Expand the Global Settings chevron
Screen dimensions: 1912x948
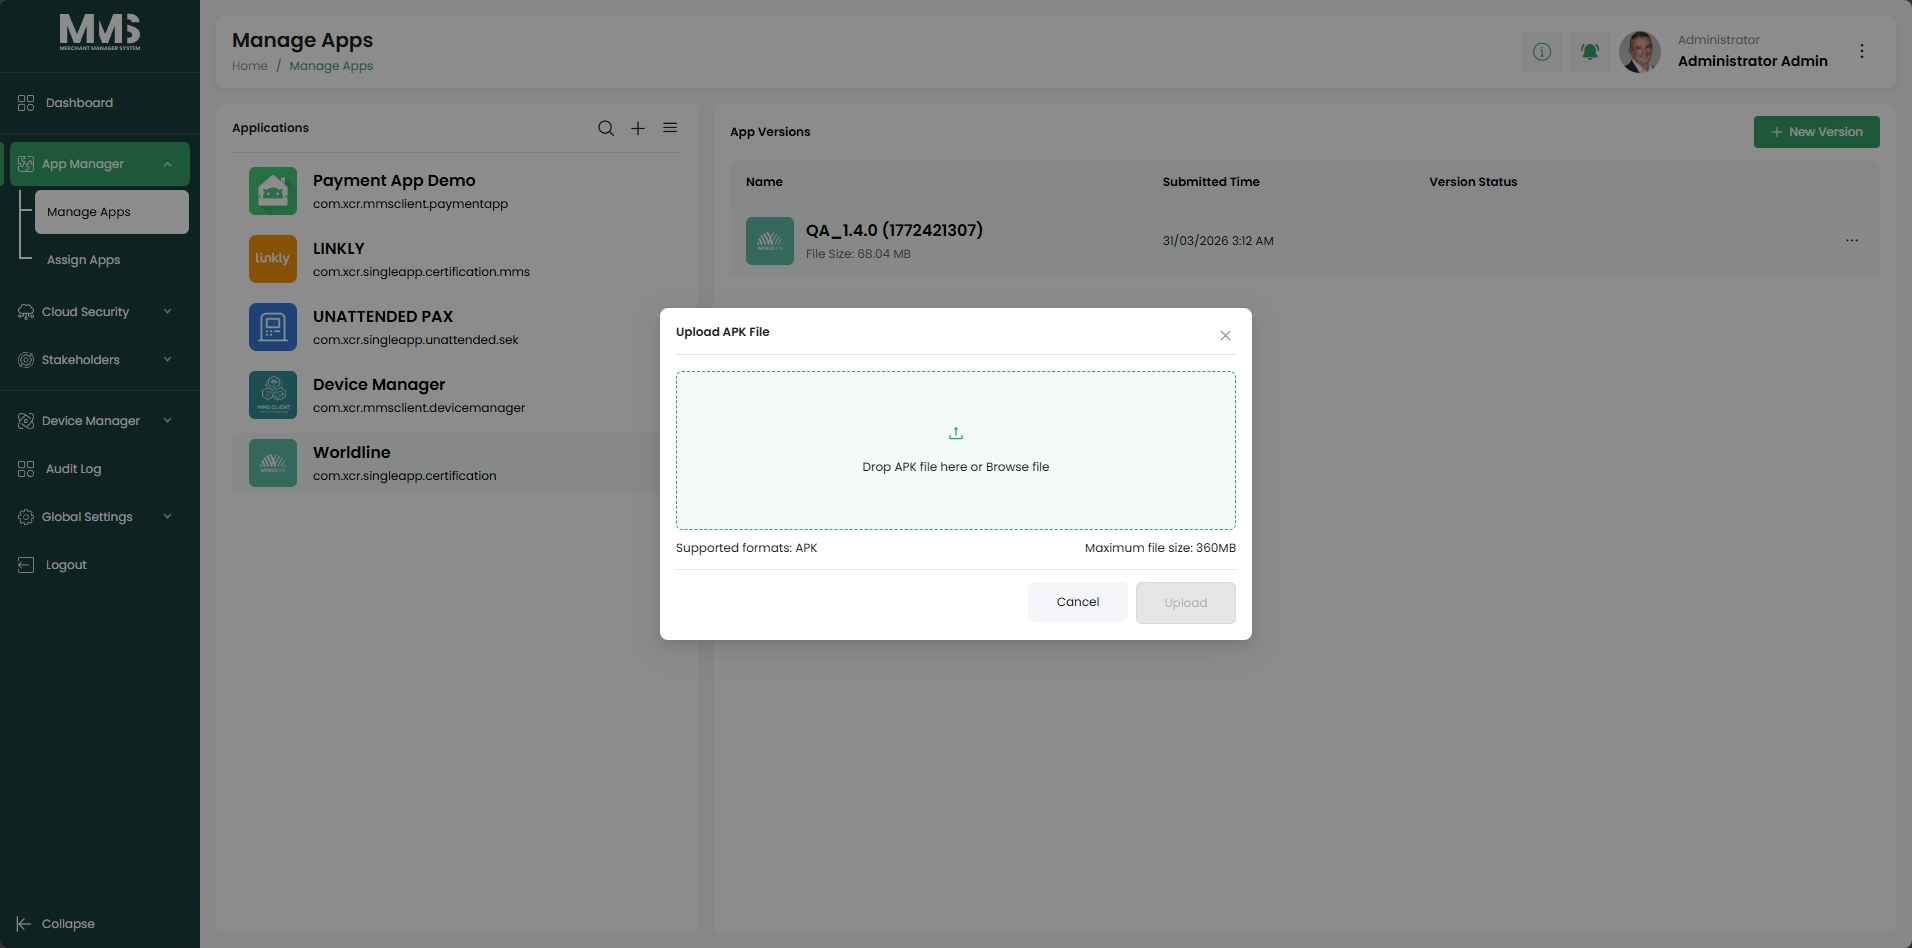click(x=167, y=517)
